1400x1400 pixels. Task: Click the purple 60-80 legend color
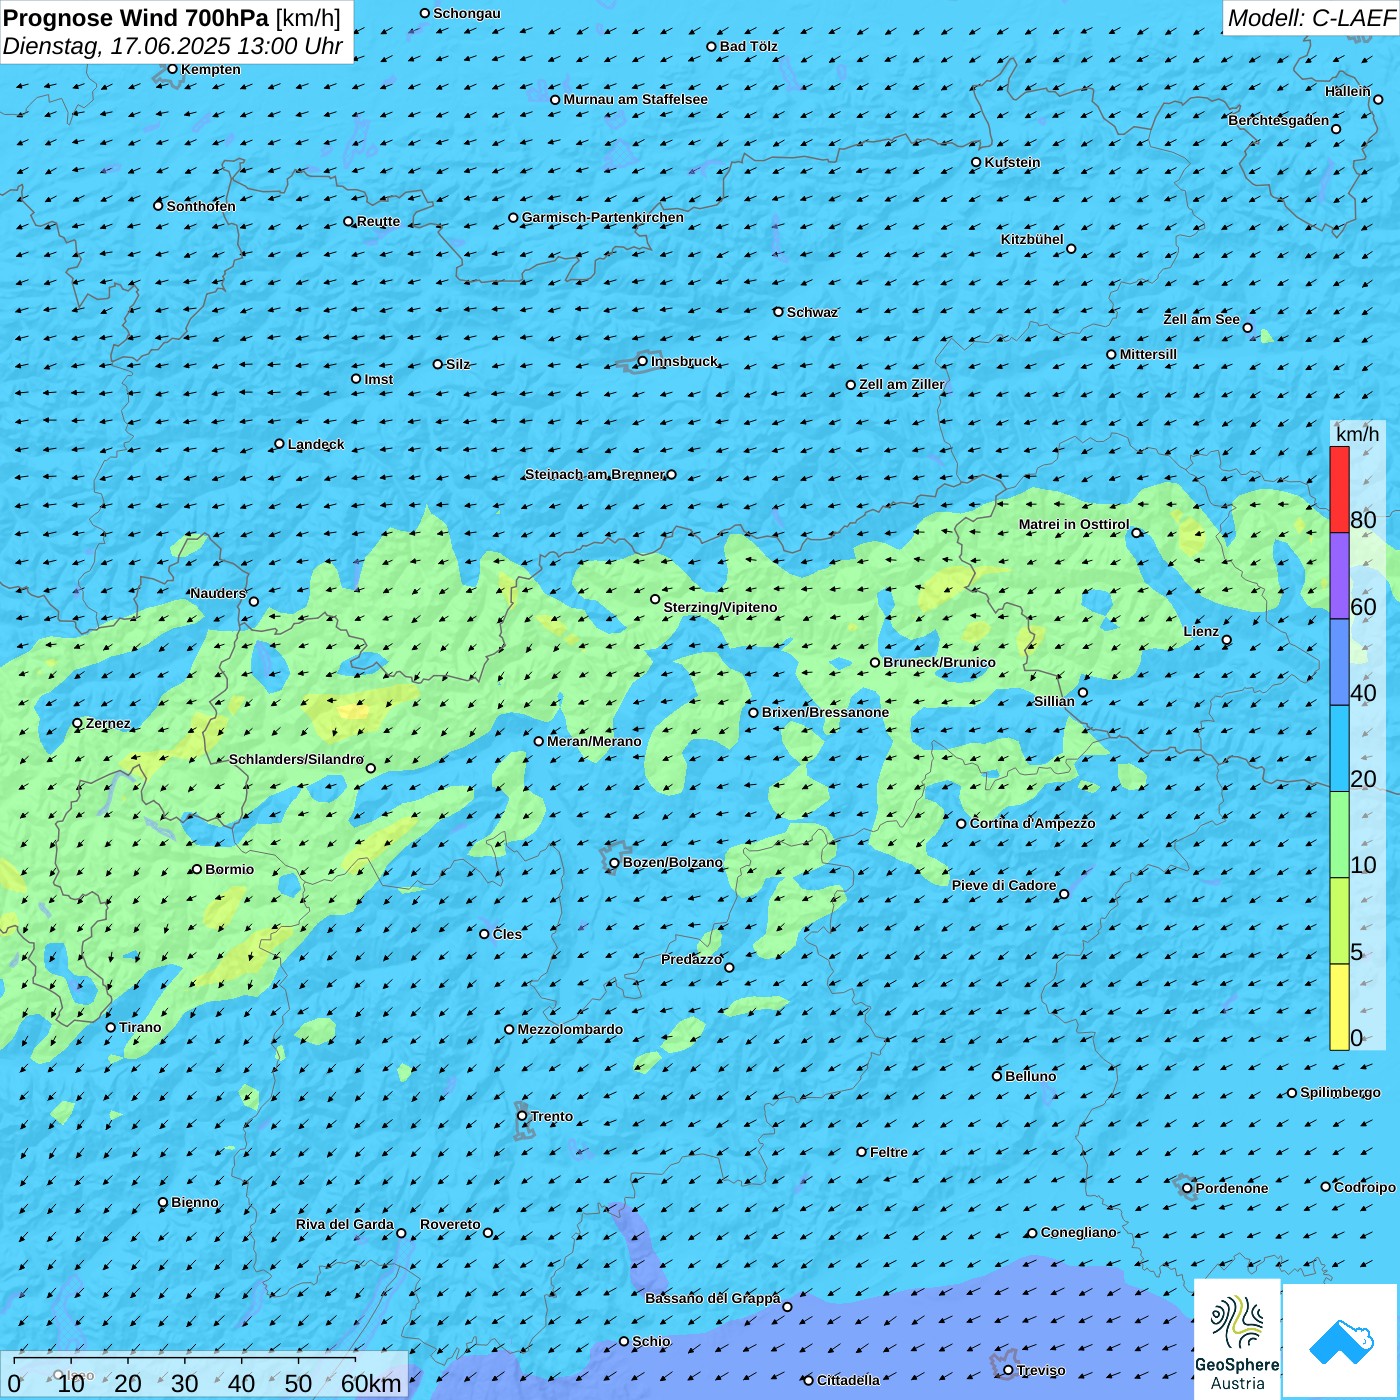point(1339,576)
